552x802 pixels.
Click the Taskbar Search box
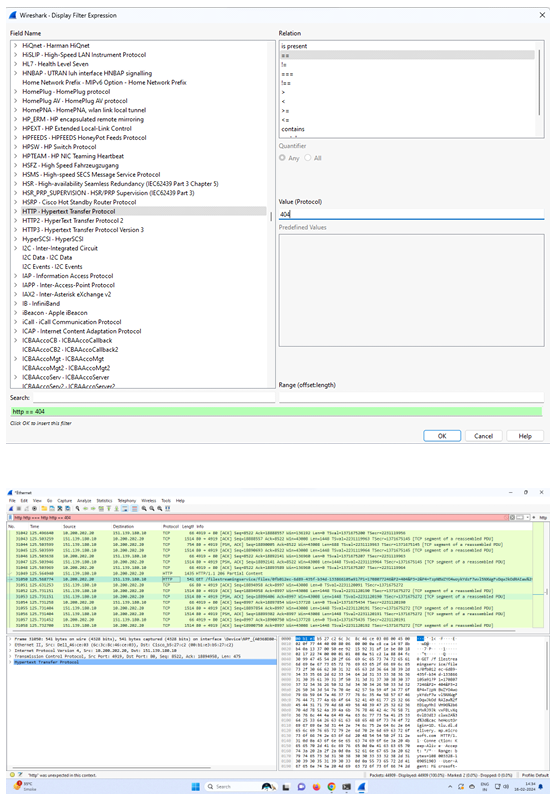click(x=241, y=787)
